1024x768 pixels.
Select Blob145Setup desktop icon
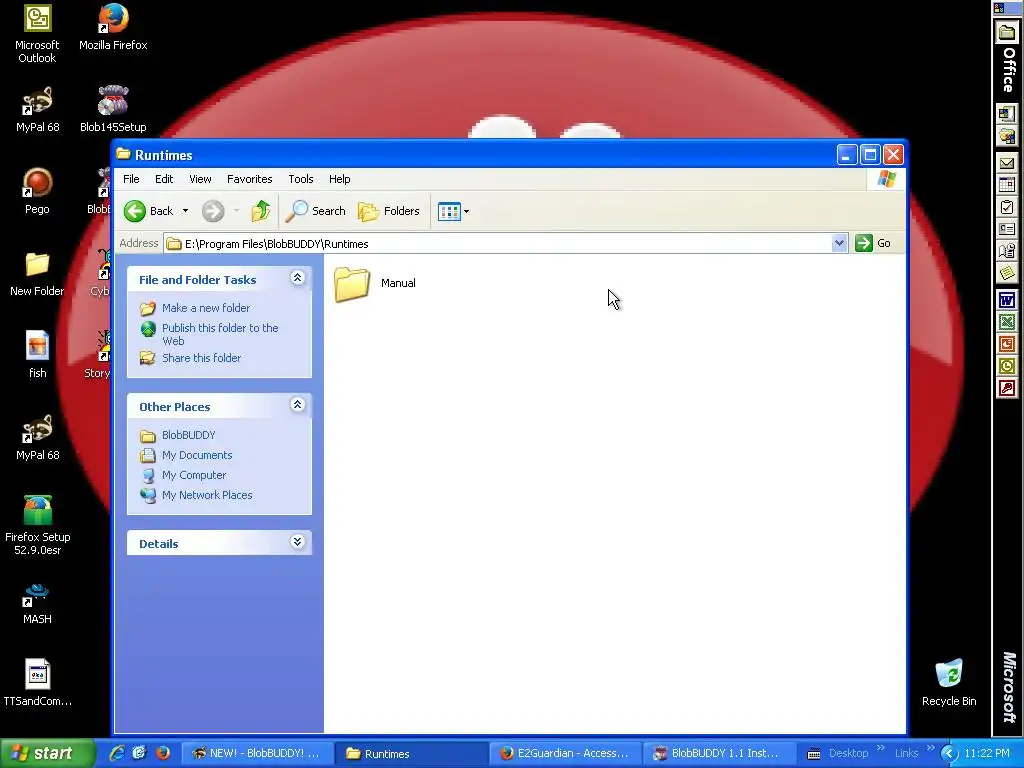(x=113, y=110)
